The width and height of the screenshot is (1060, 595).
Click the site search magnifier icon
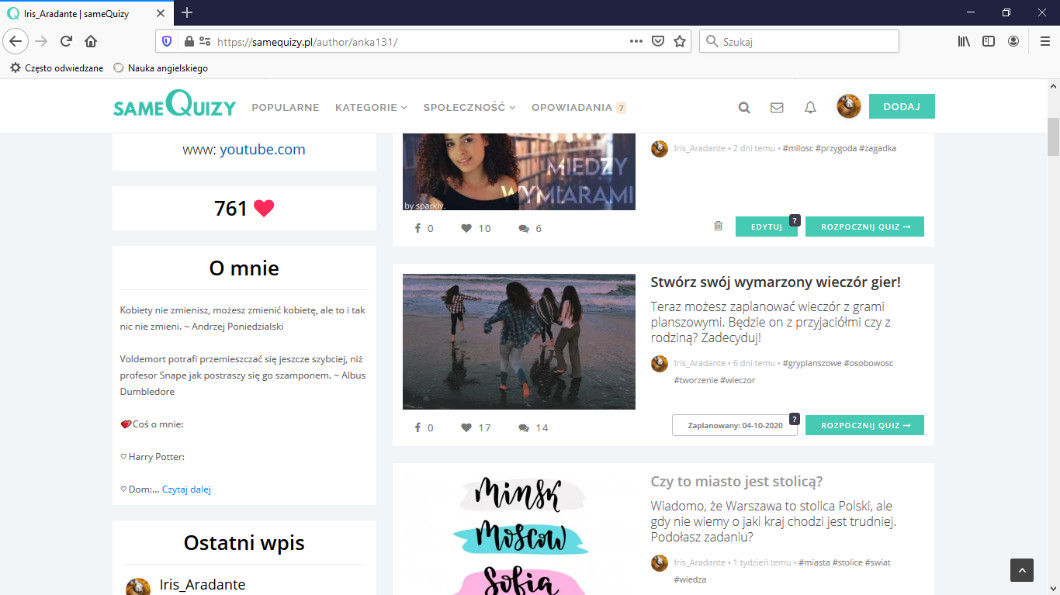pos(744,108)
